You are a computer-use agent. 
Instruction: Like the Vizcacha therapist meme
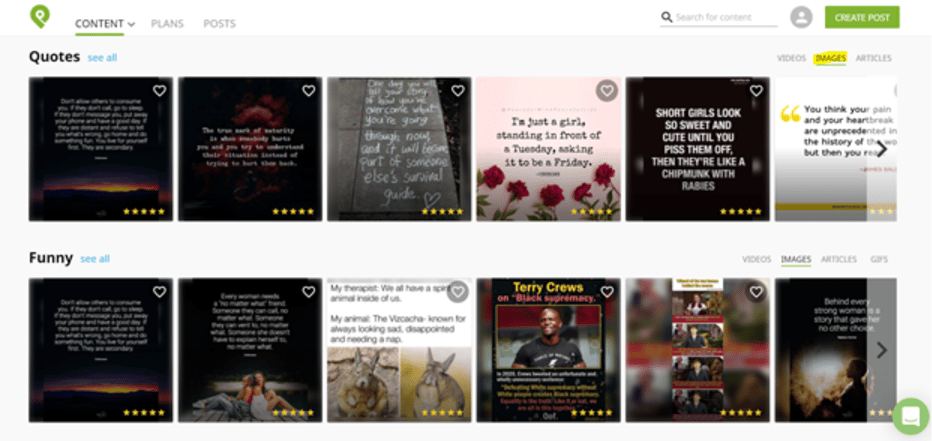pos(457,292)
